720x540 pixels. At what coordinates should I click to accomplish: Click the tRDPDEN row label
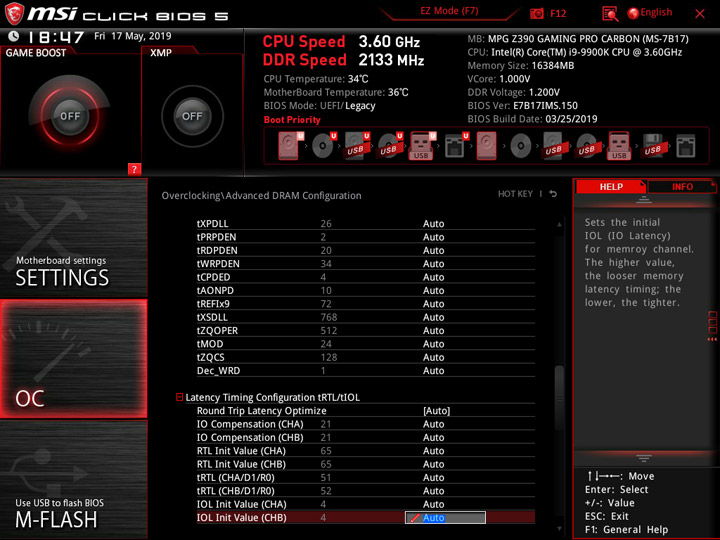[x=217, y=250]
